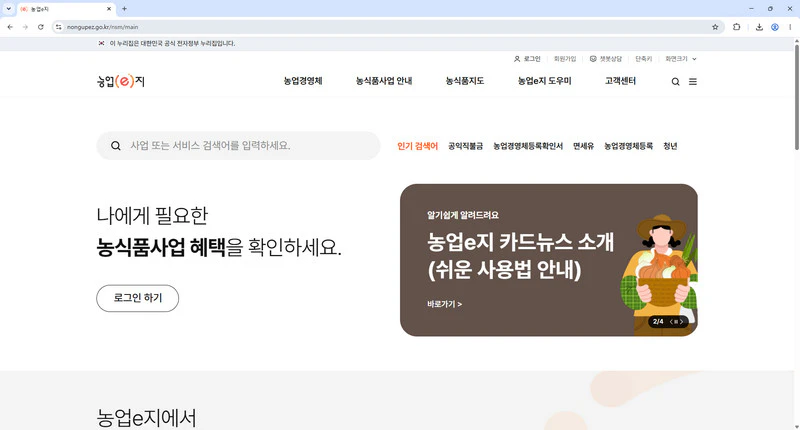This screenshot has width=800, height=430.
Task: Click the official government site notice text
Action: pos(172,43)
